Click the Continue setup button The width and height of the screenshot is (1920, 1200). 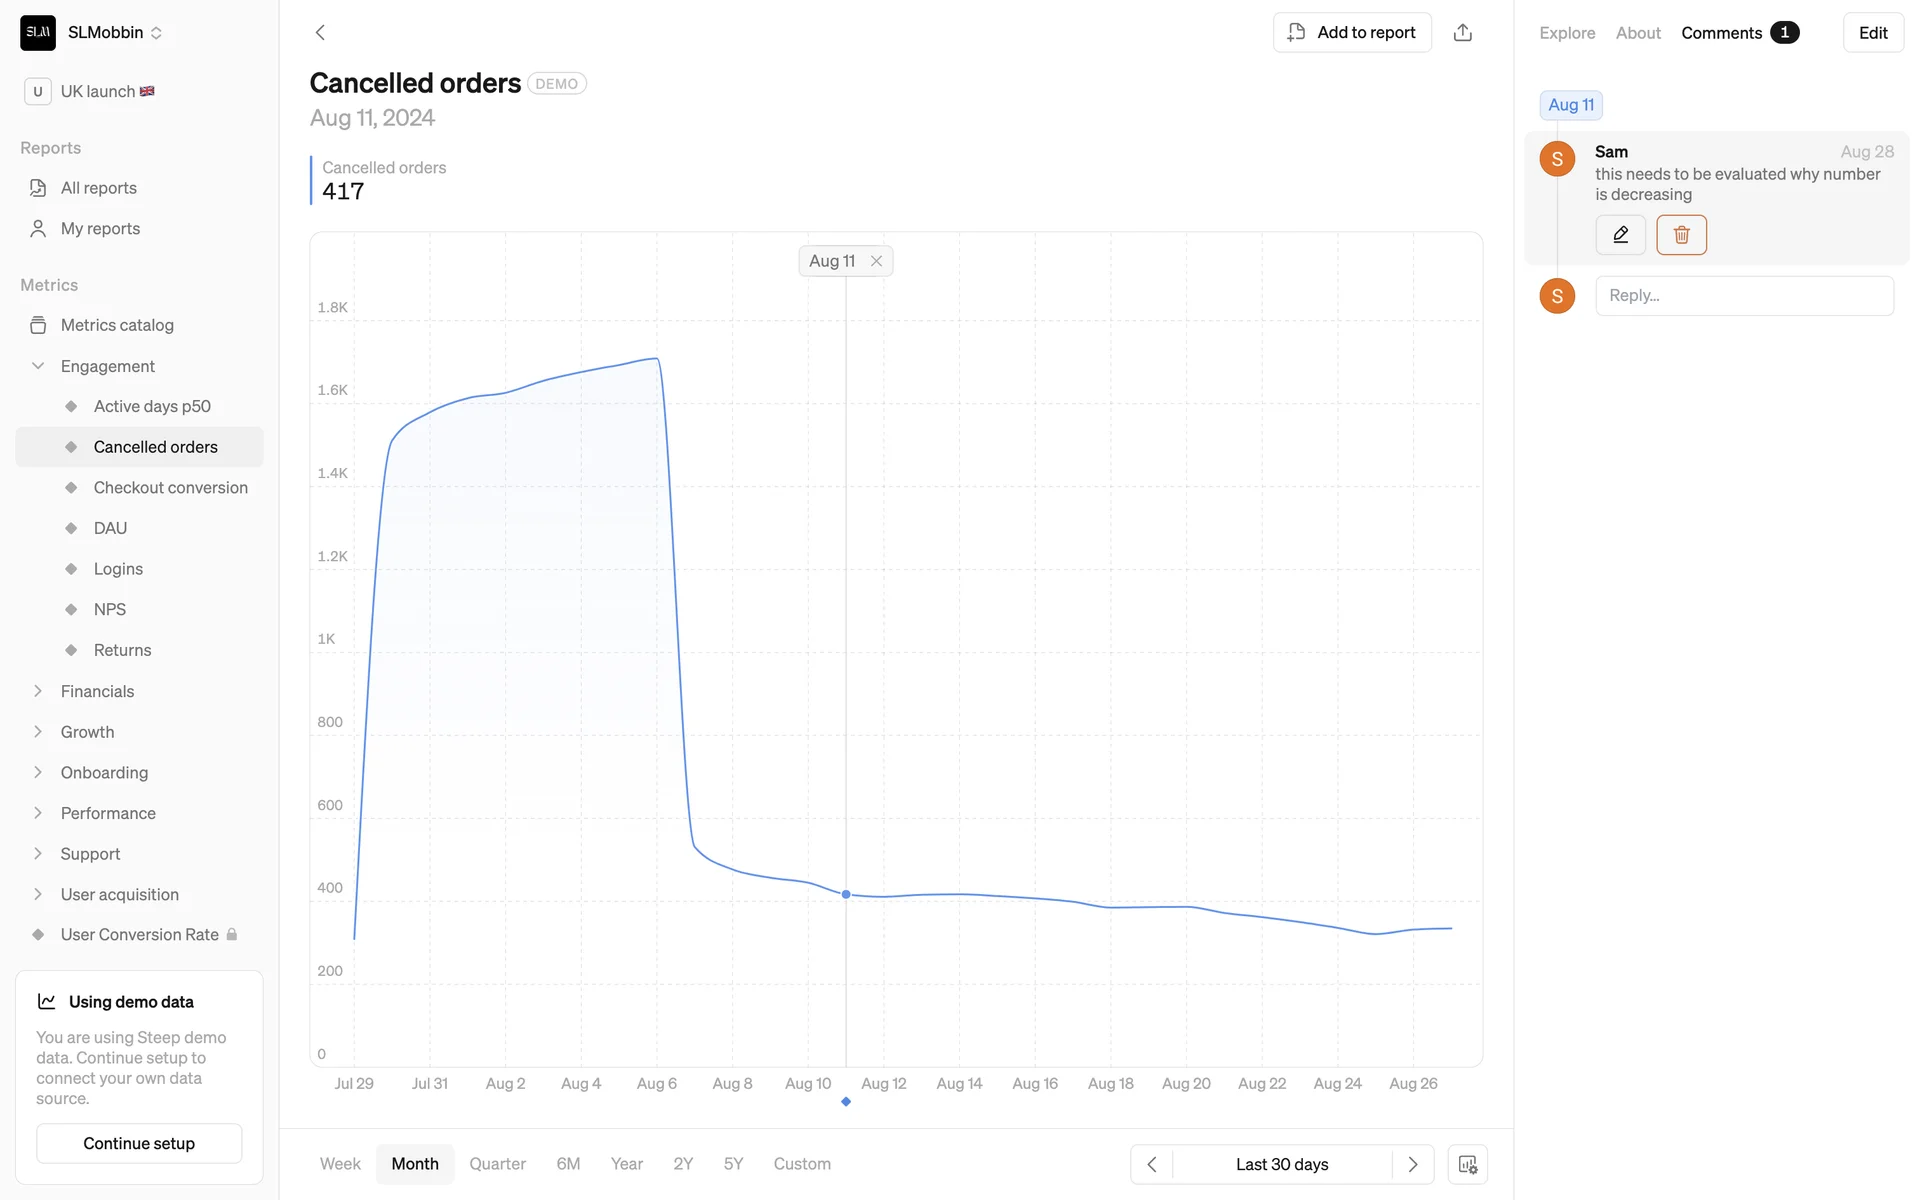coord(139,1143)
